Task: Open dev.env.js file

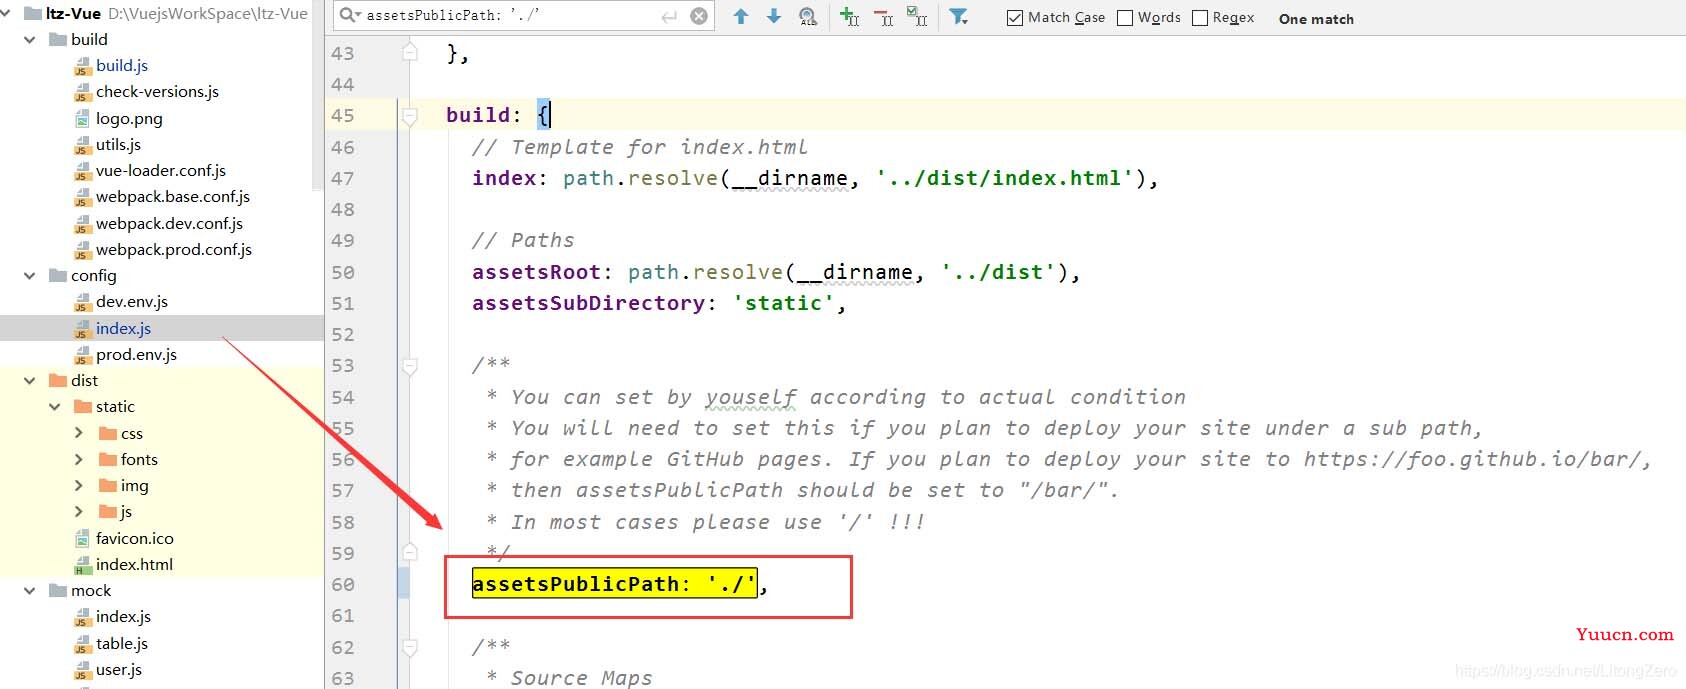Action: pos(132,301)
